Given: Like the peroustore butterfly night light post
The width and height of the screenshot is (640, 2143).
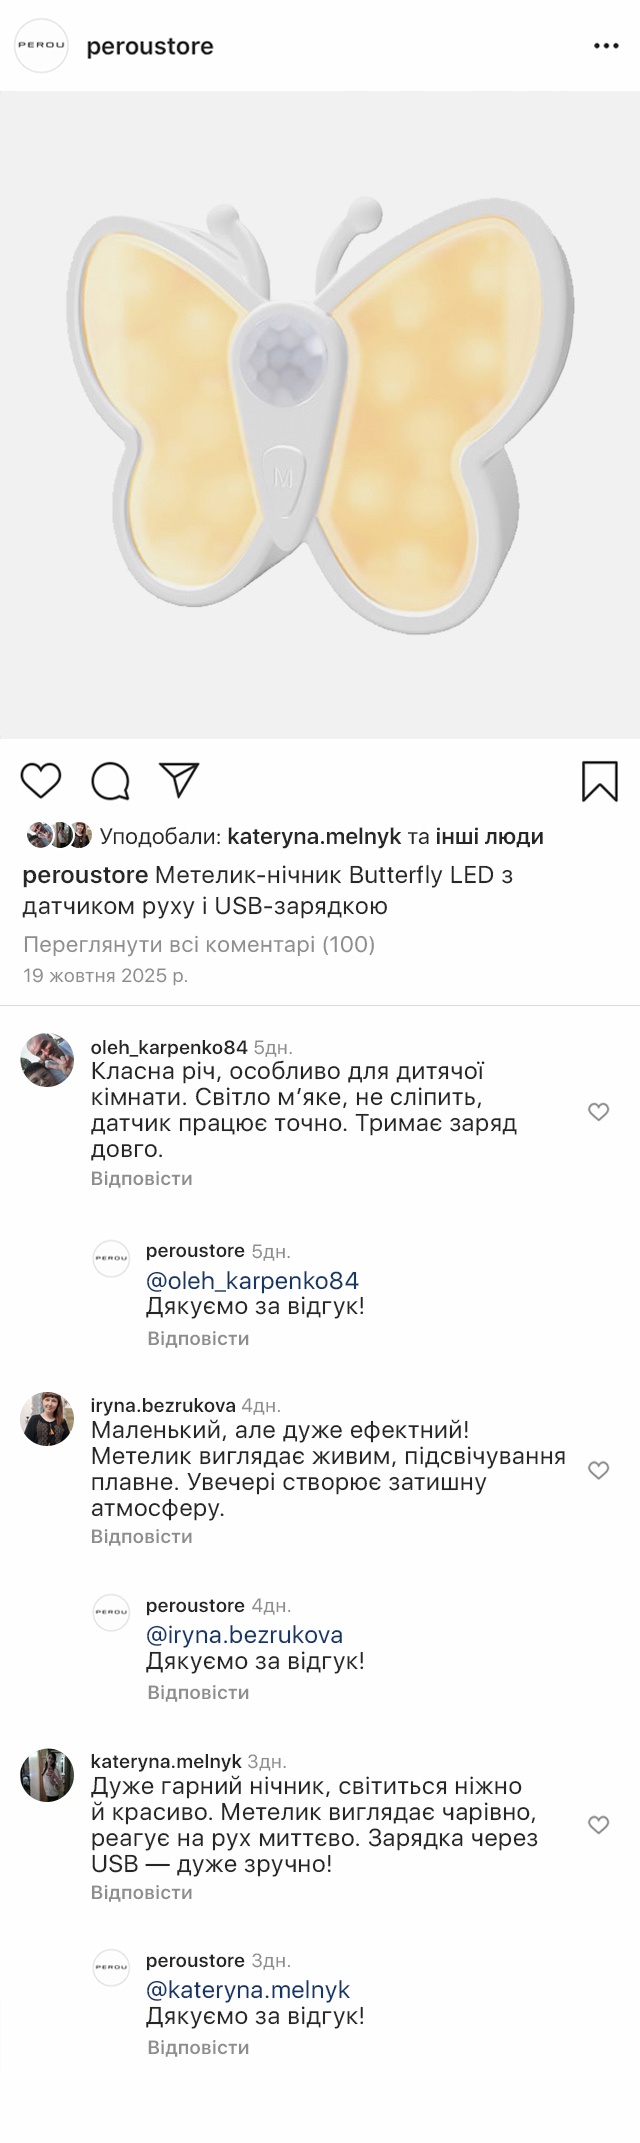Looking at the screenshot, I should pos(41,780).
